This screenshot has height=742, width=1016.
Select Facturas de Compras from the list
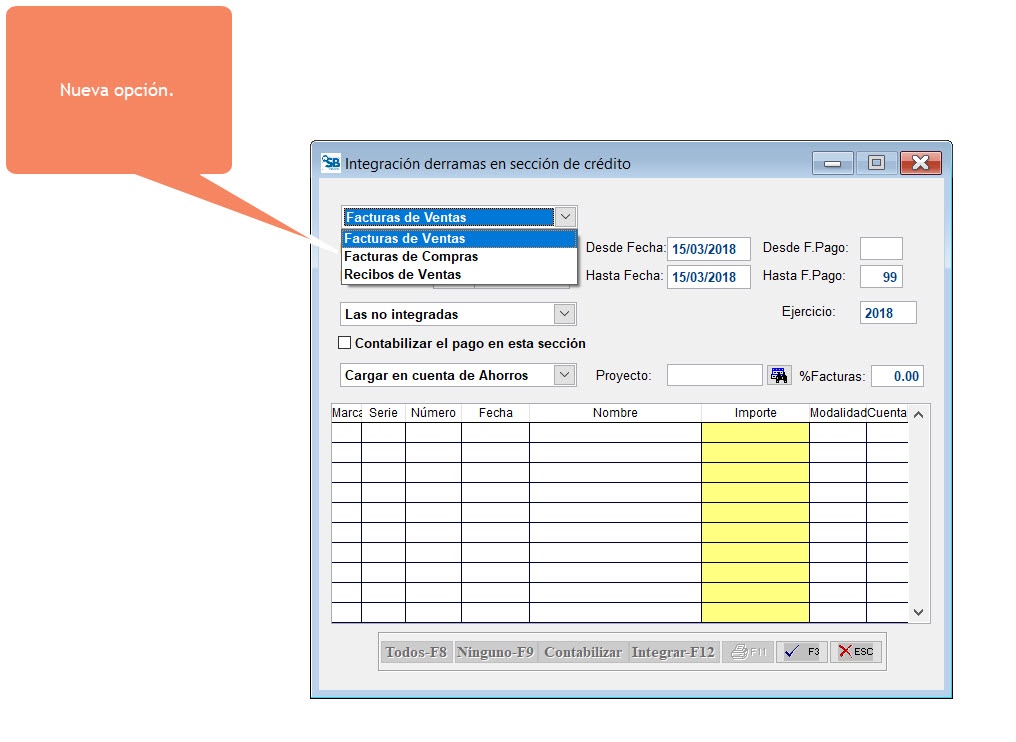[x=411, y=256]
